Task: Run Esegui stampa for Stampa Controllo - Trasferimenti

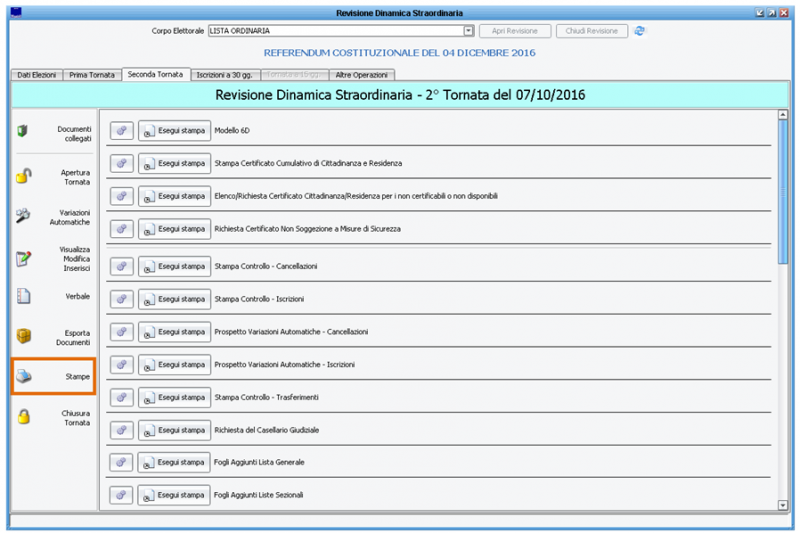Action: tap(174, 397)
